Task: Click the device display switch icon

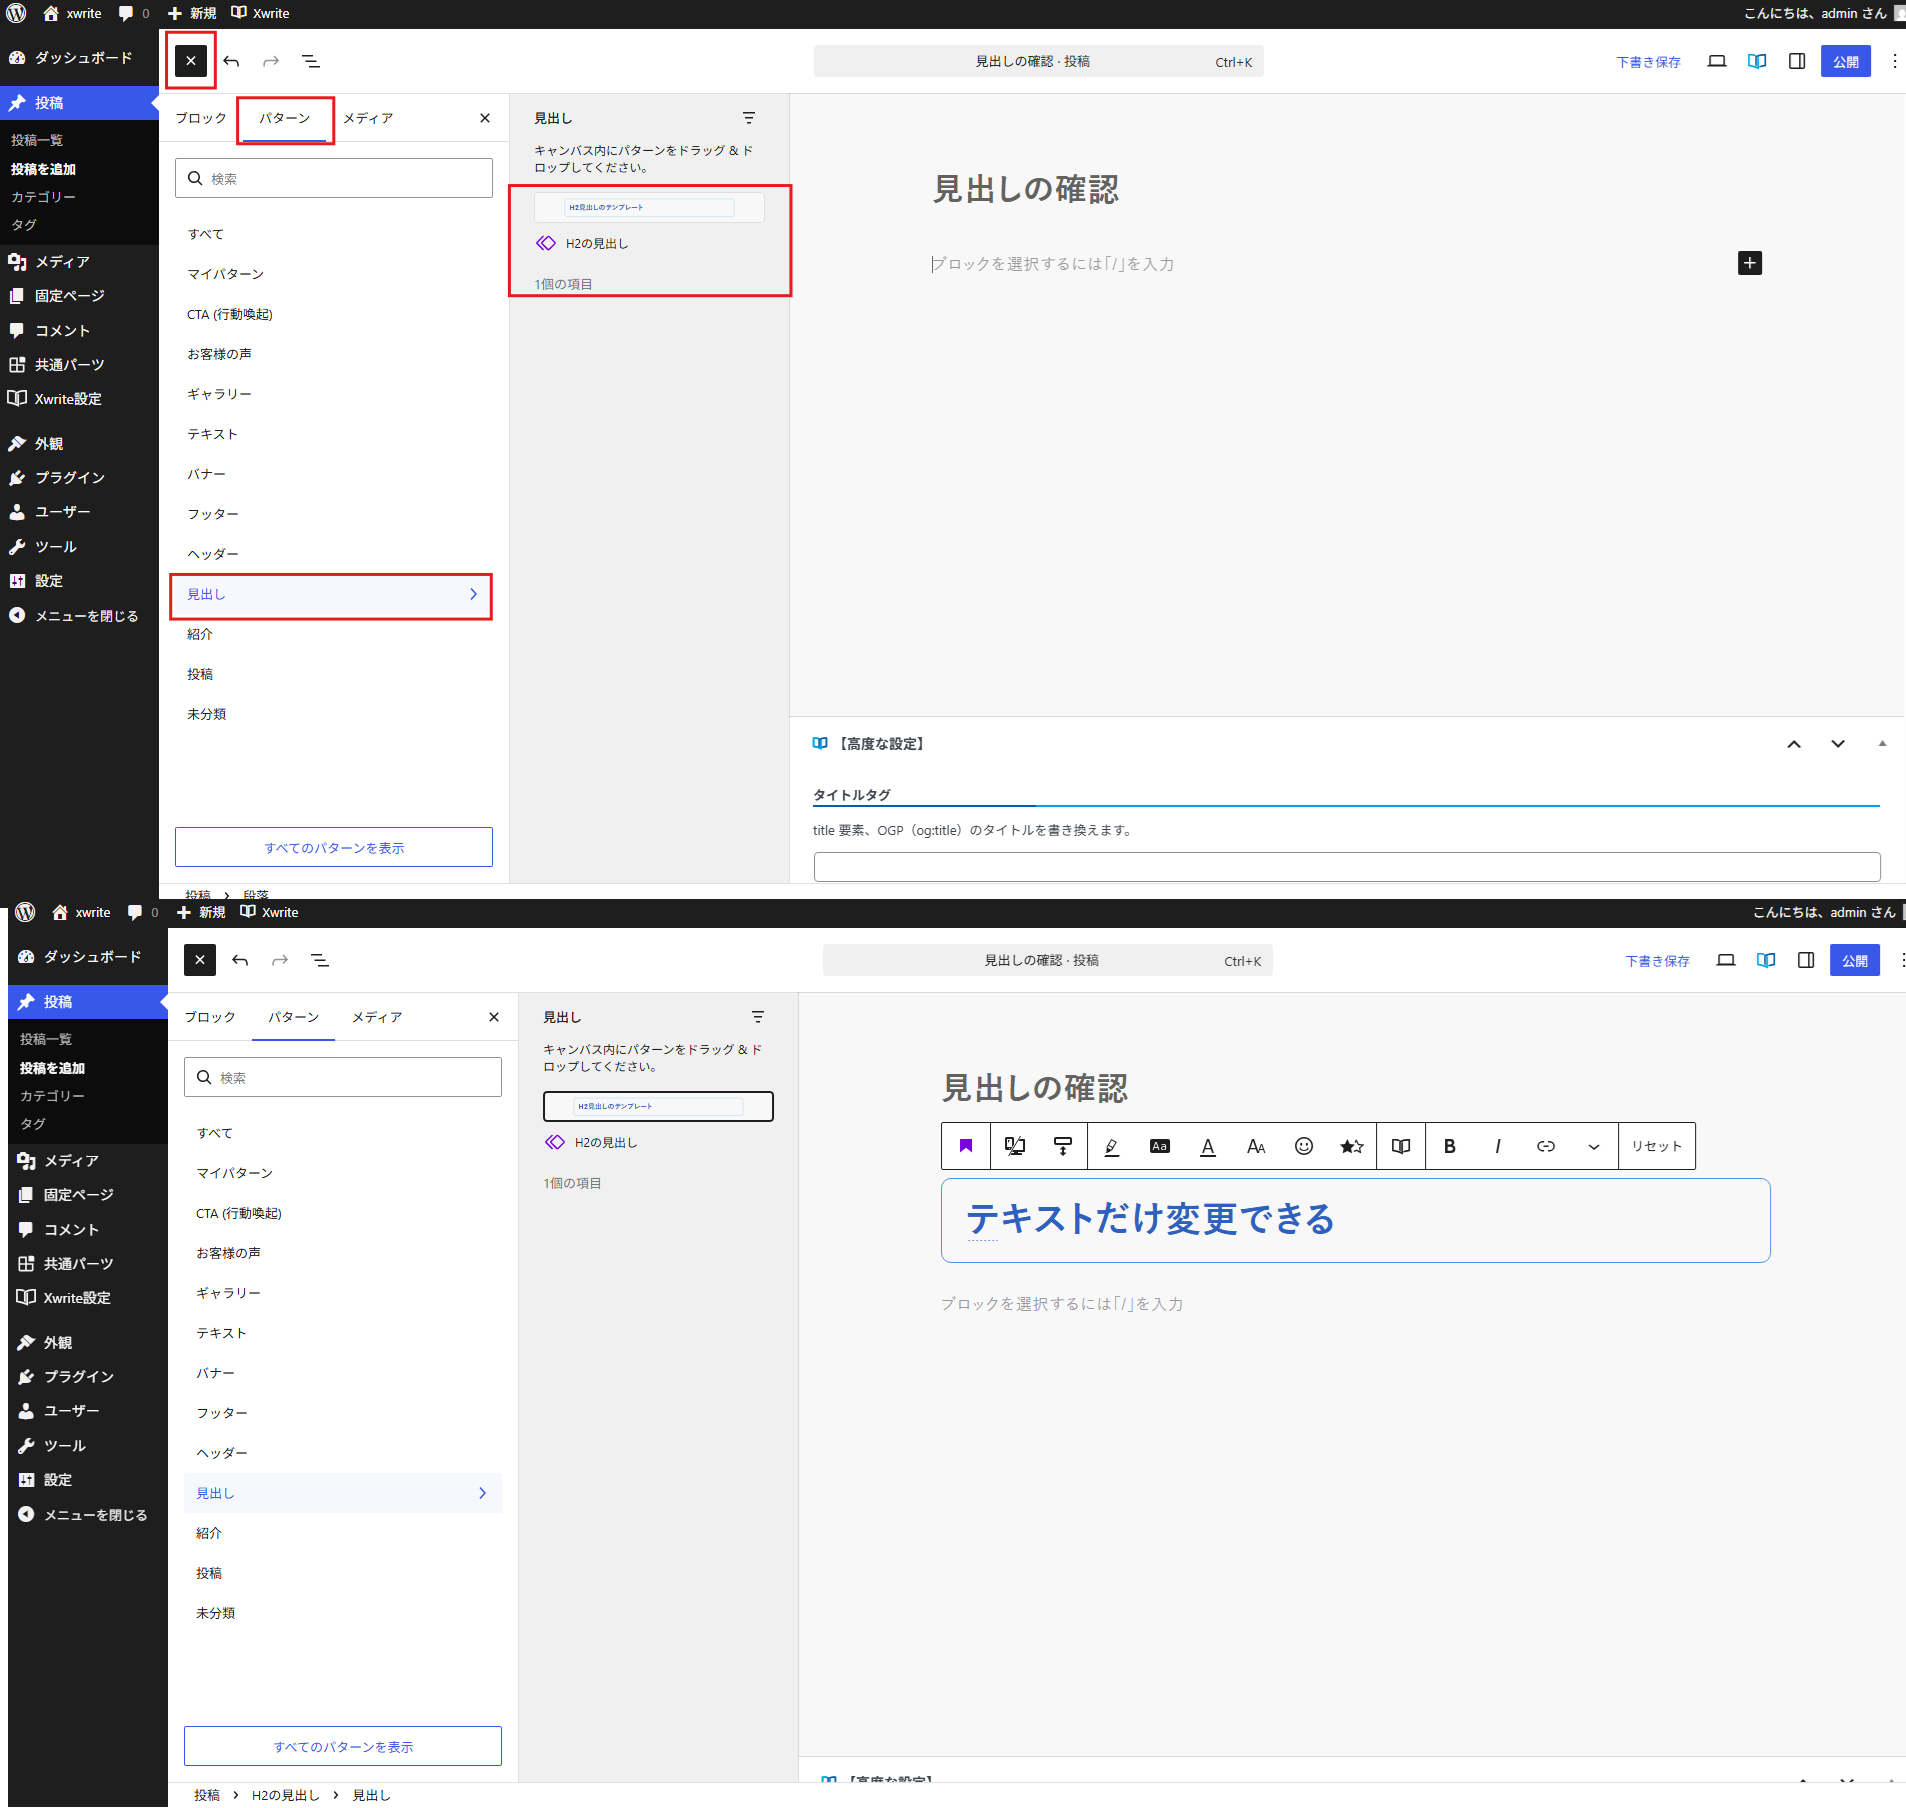Action: (1014, 1146)
